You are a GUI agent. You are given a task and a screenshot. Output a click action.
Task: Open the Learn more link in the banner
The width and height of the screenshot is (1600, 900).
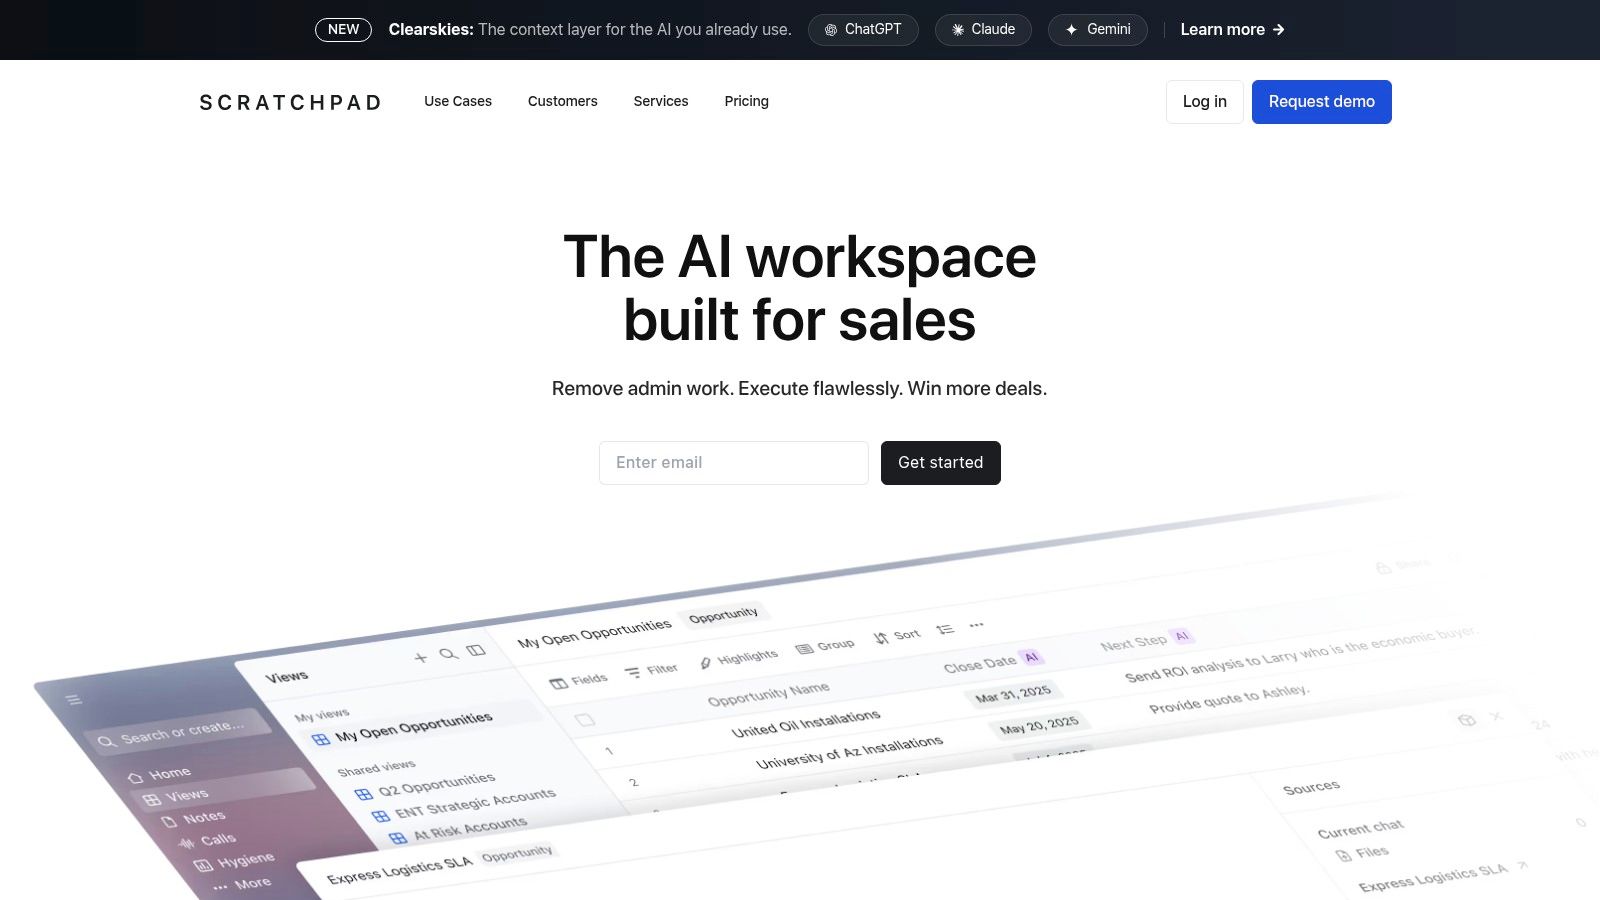tap(1232, 30)
